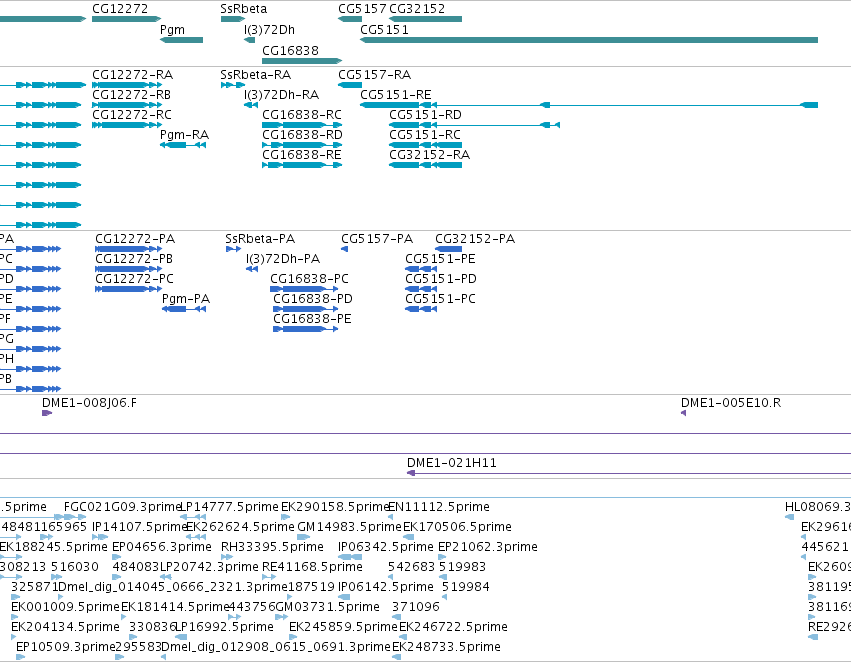Select EST label EK248733.5prime
The image size is (851, 662).
click(x=446, y=647)
